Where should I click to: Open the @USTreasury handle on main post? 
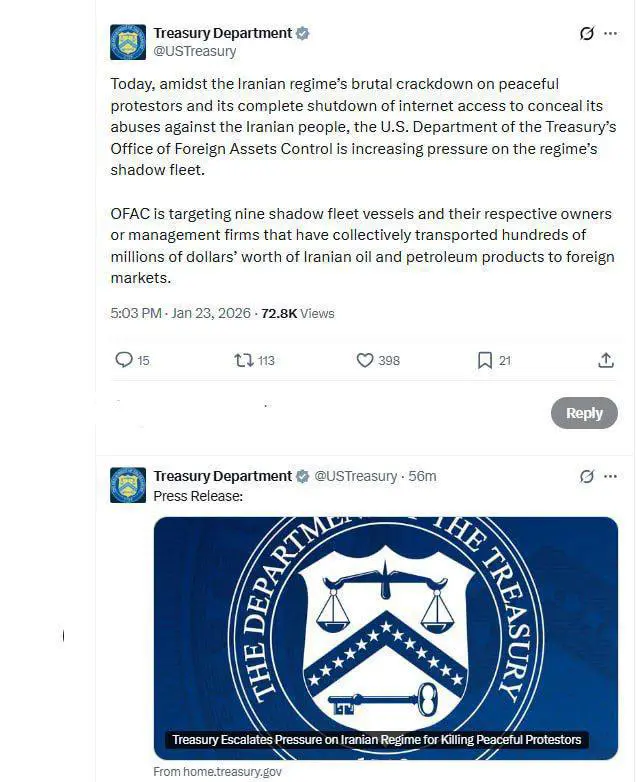tap(195, 51)
